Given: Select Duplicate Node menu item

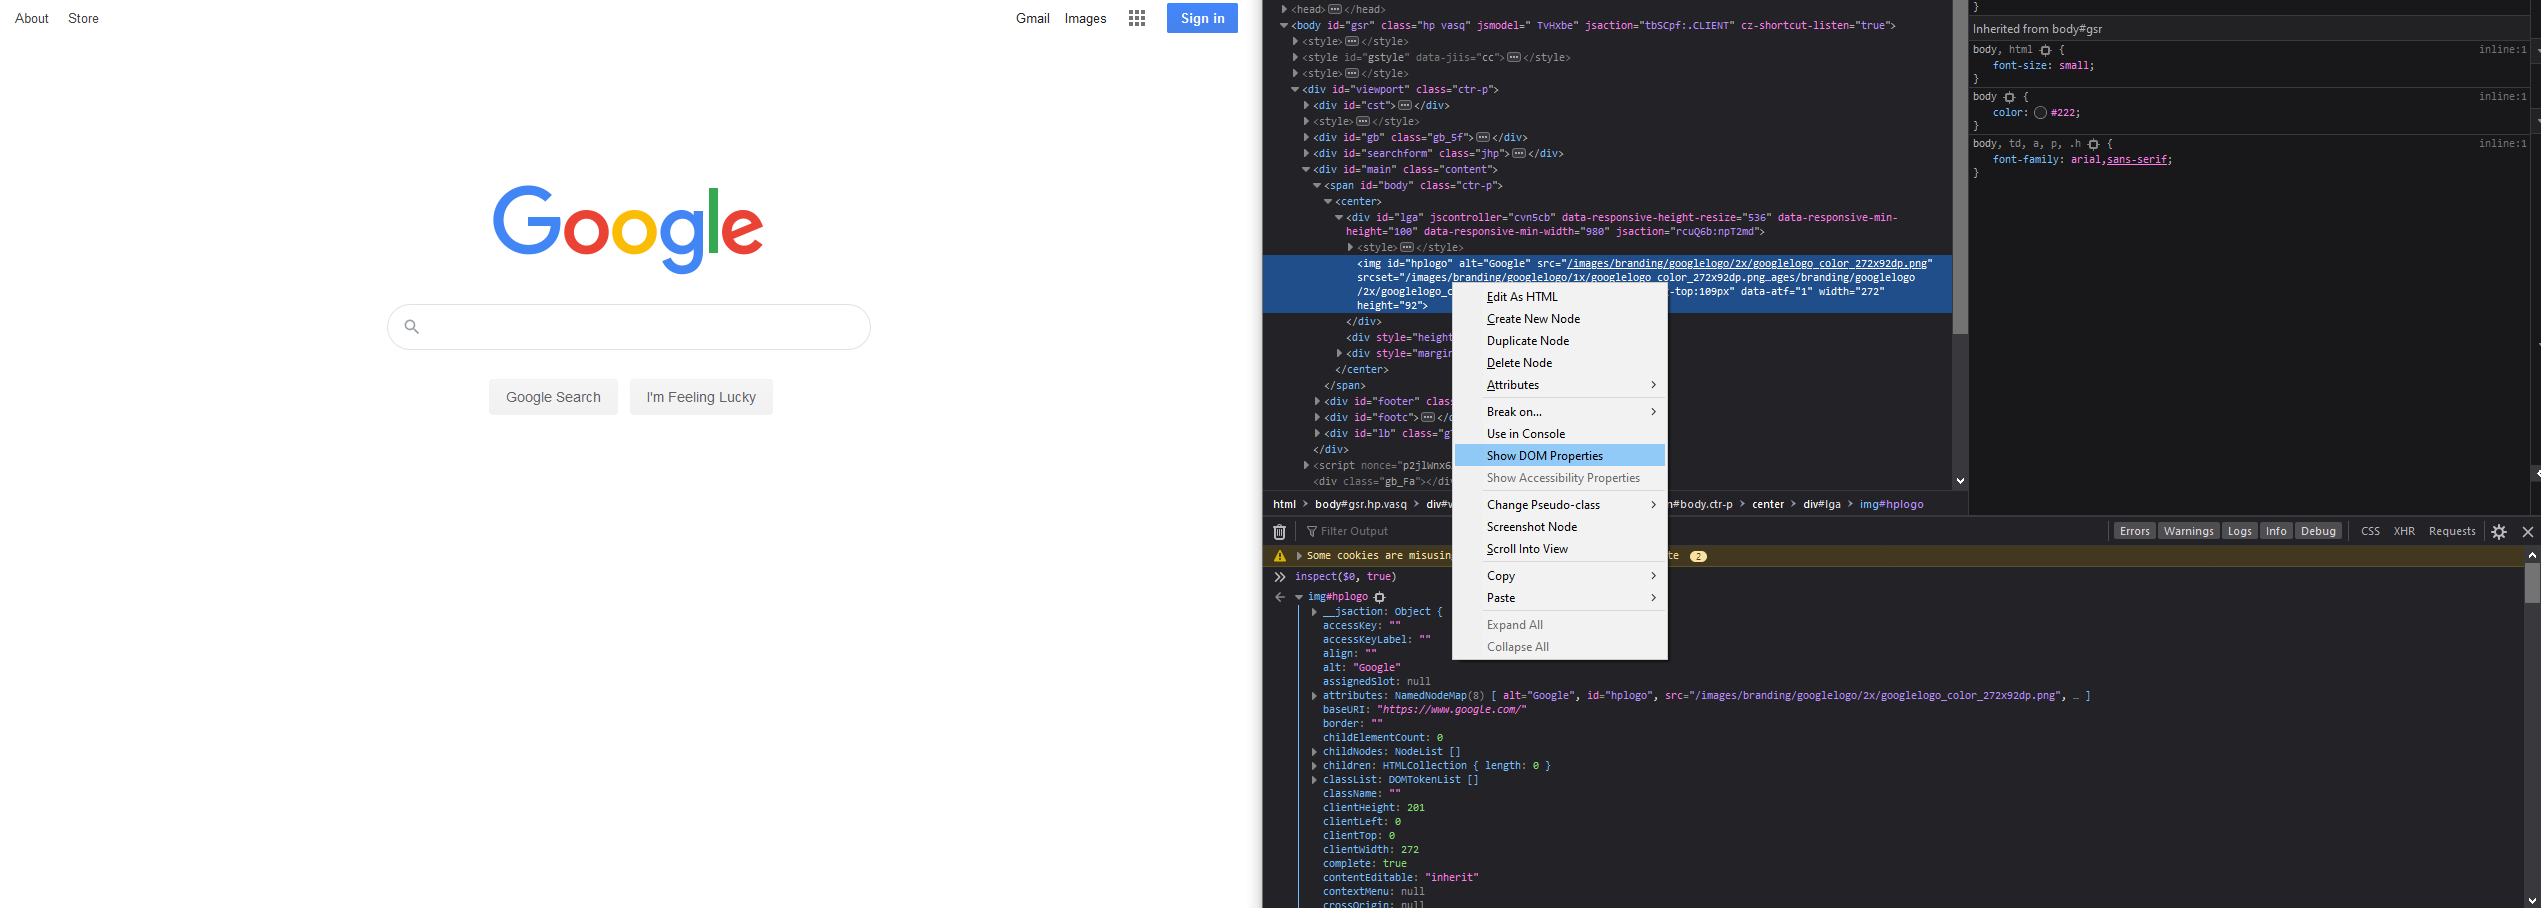Looking at the screenshot, I should [1559, 341].
